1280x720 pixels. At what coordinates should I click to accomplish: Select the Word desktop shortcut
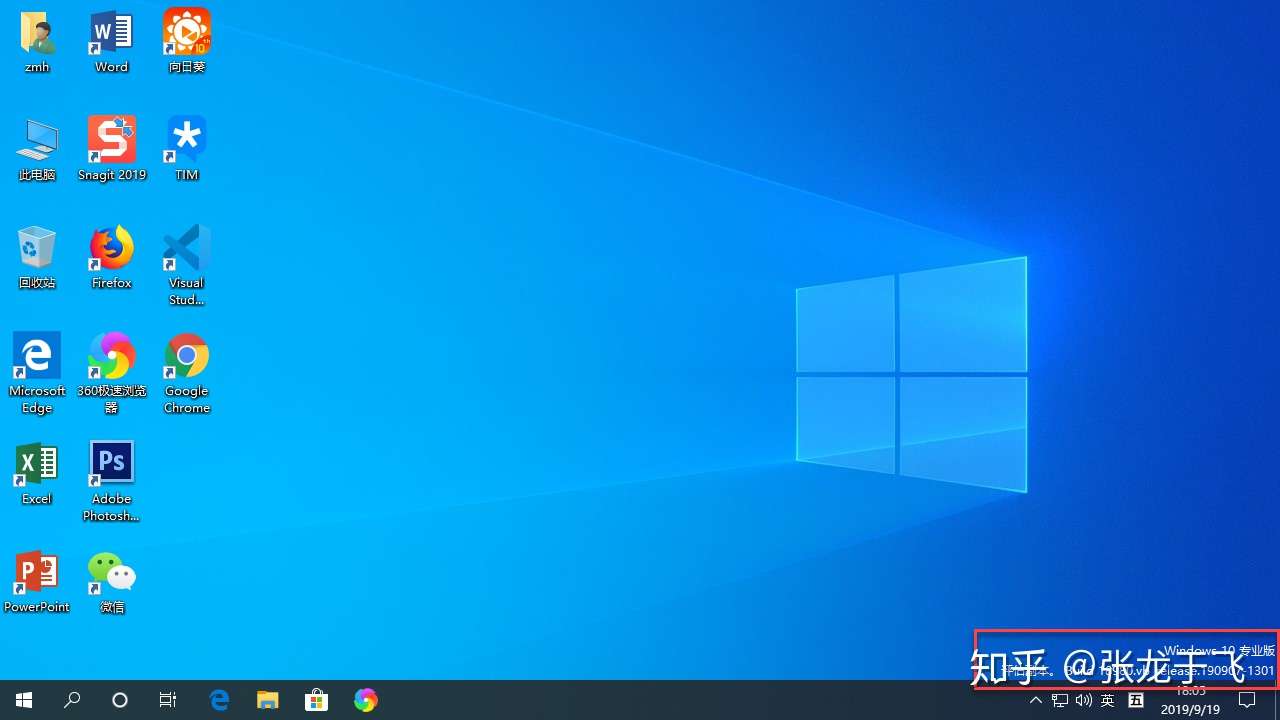(111, 41)
